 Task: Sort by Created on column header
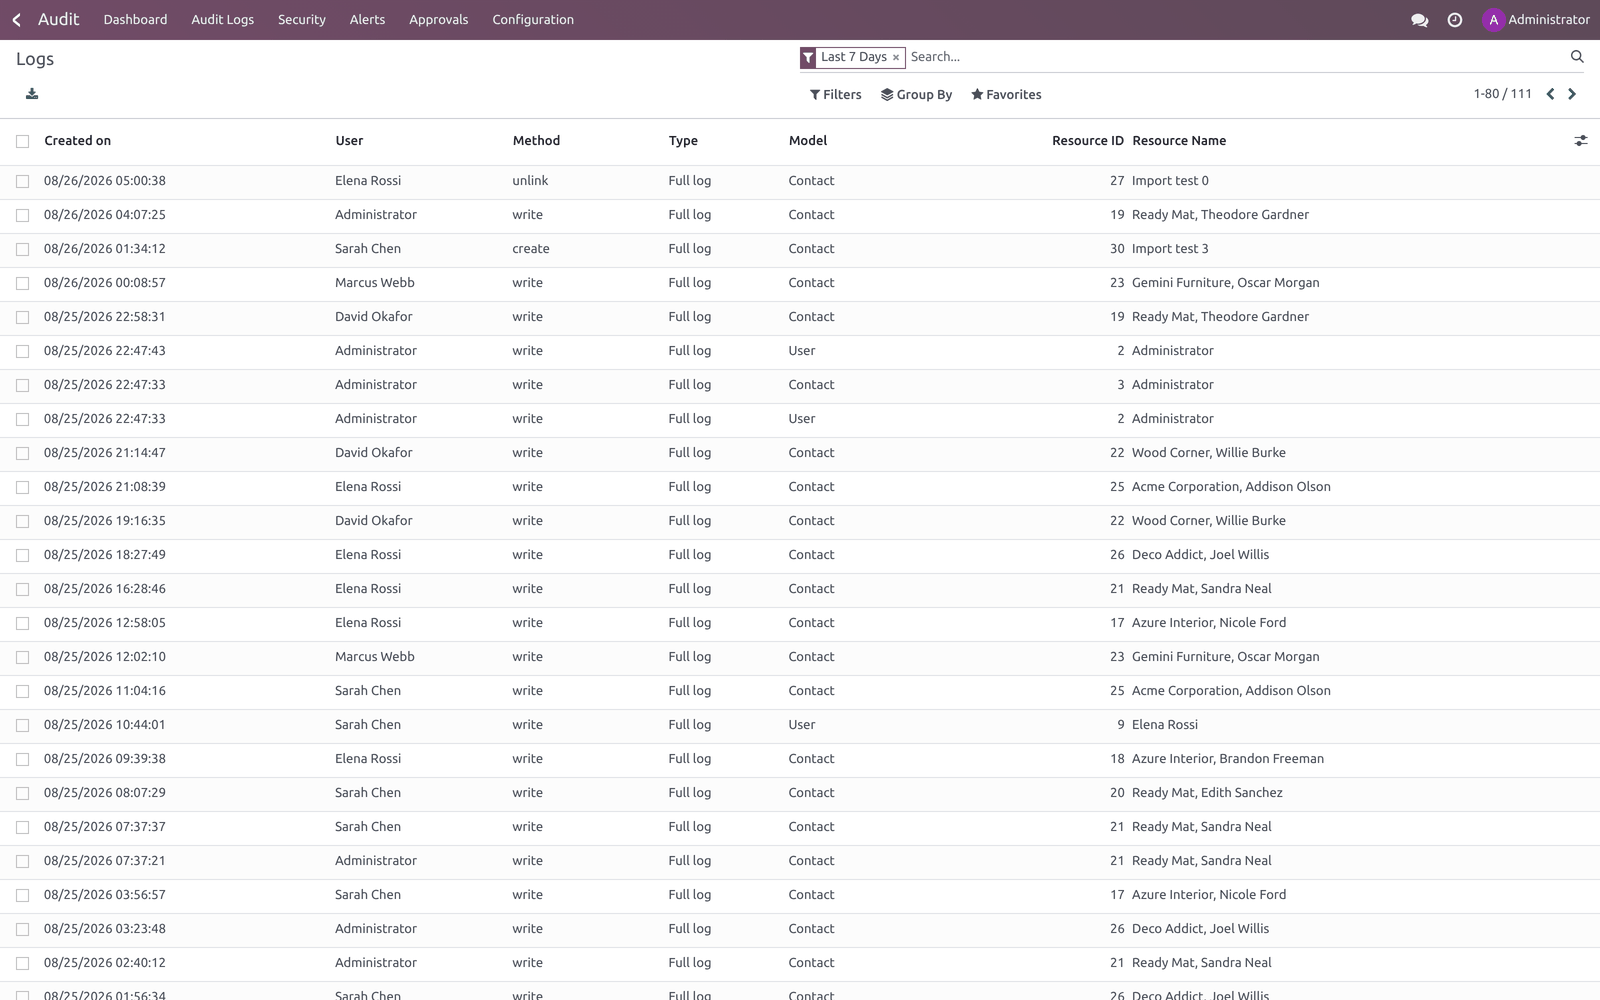click(x=78, y=141)
